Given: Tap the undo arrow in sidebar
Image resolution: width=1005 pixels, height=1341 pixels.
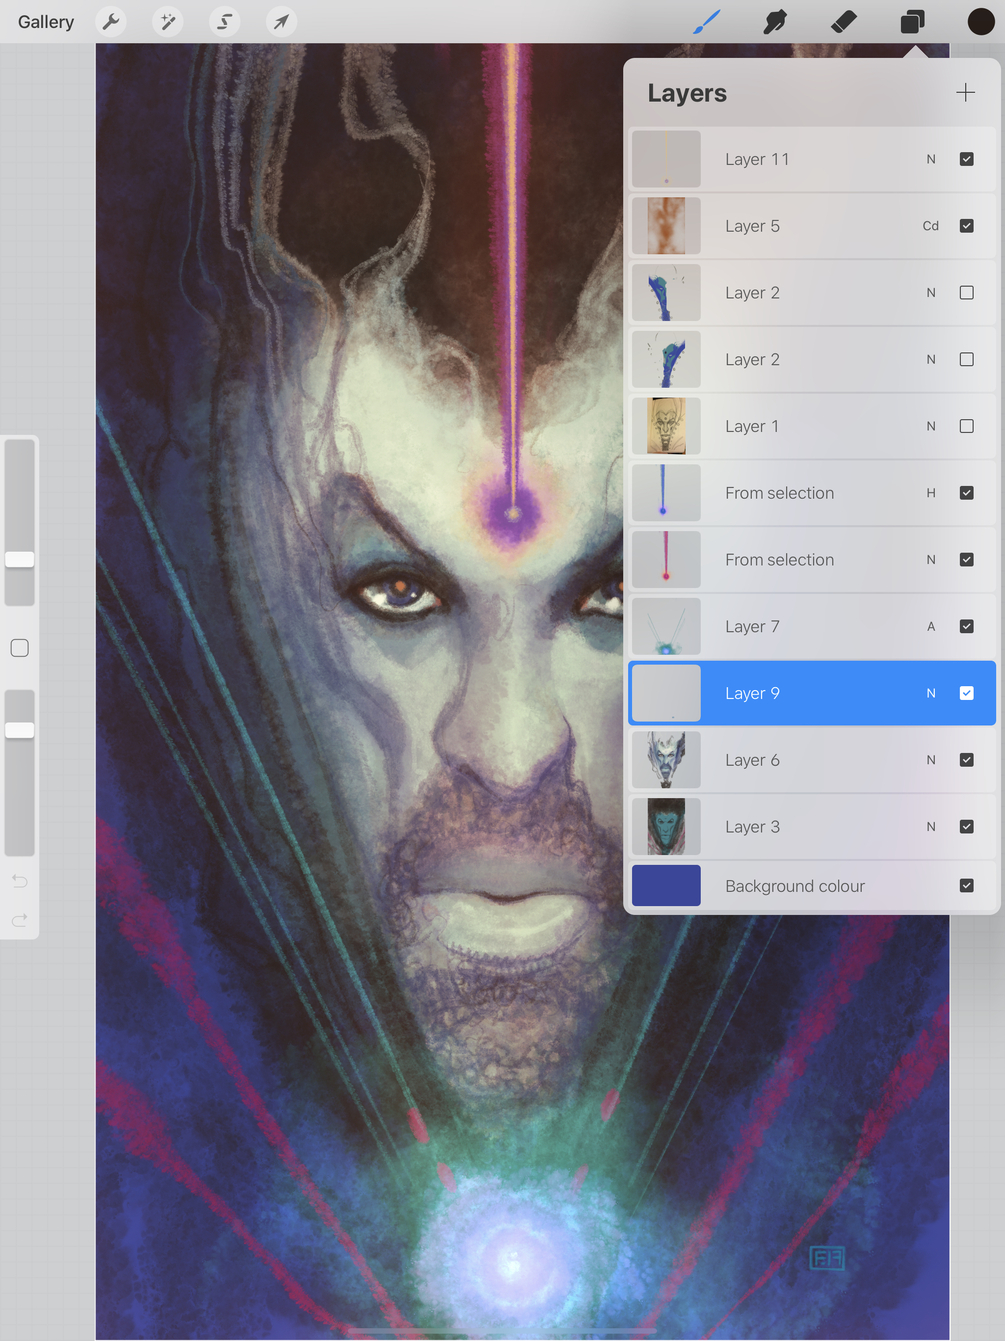Looking at the screenshot, I should [x=20, y=881].
